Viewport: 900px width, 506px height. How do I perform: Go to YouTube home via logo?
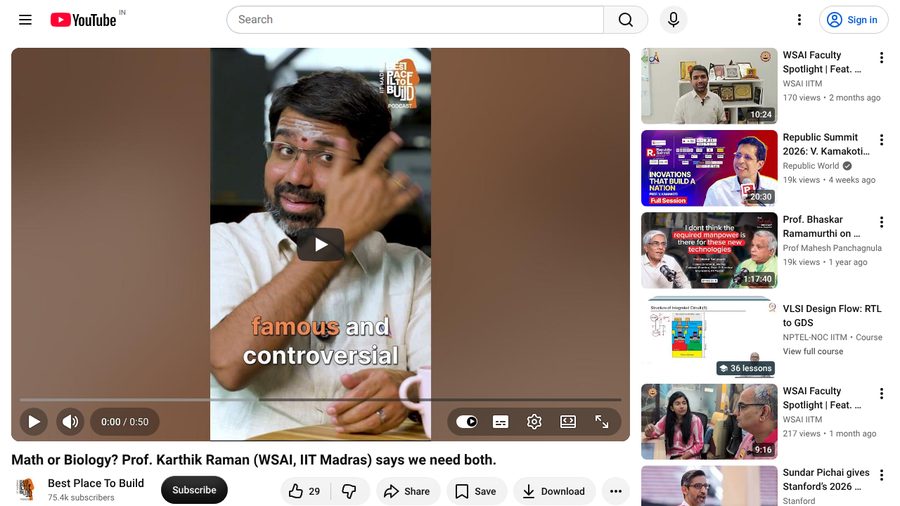point(84,20)
